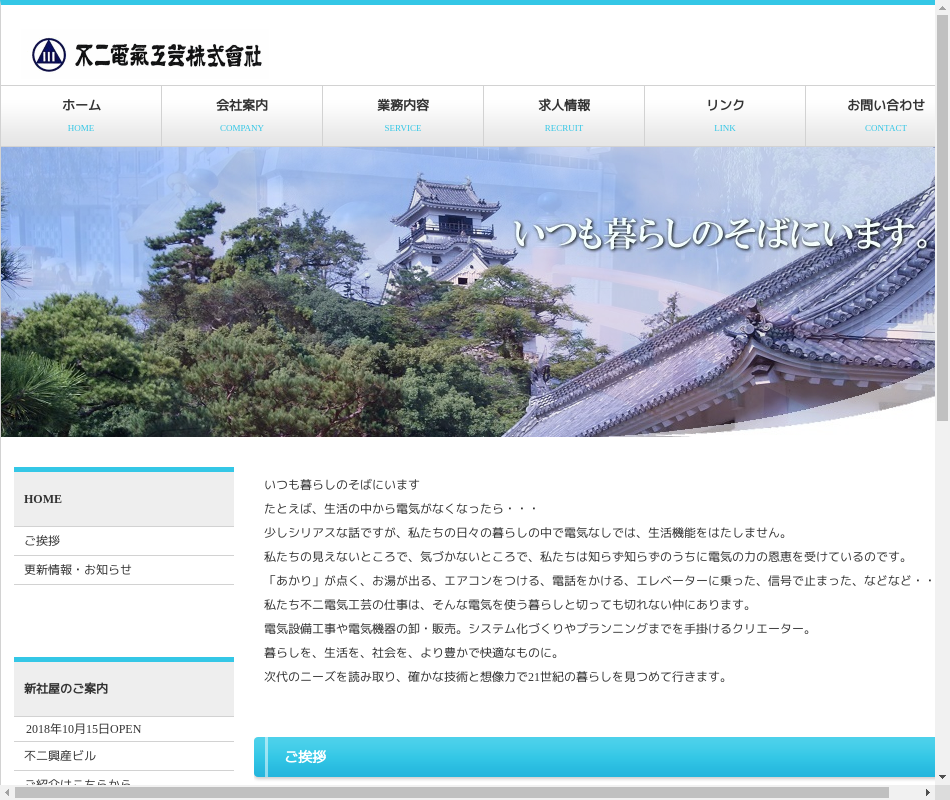950x800 pixels.
Task: Click the ご挨拶 sidebar link
Action: pyautogui.click(x=42, y=541)
